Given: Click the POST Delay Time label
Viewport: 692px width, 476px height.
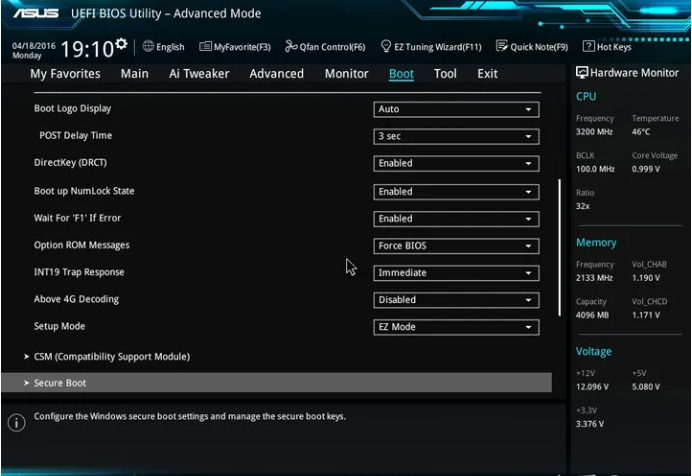Looking at the screenshot, I should [75, 135].
